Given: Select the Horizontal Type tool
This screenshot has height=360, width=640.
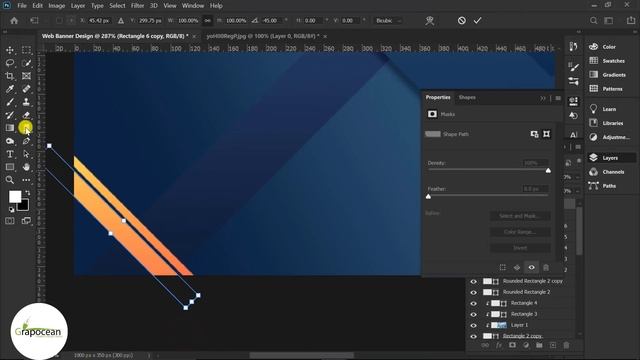Looking at the screenshot, I should [x=10, y=154].
